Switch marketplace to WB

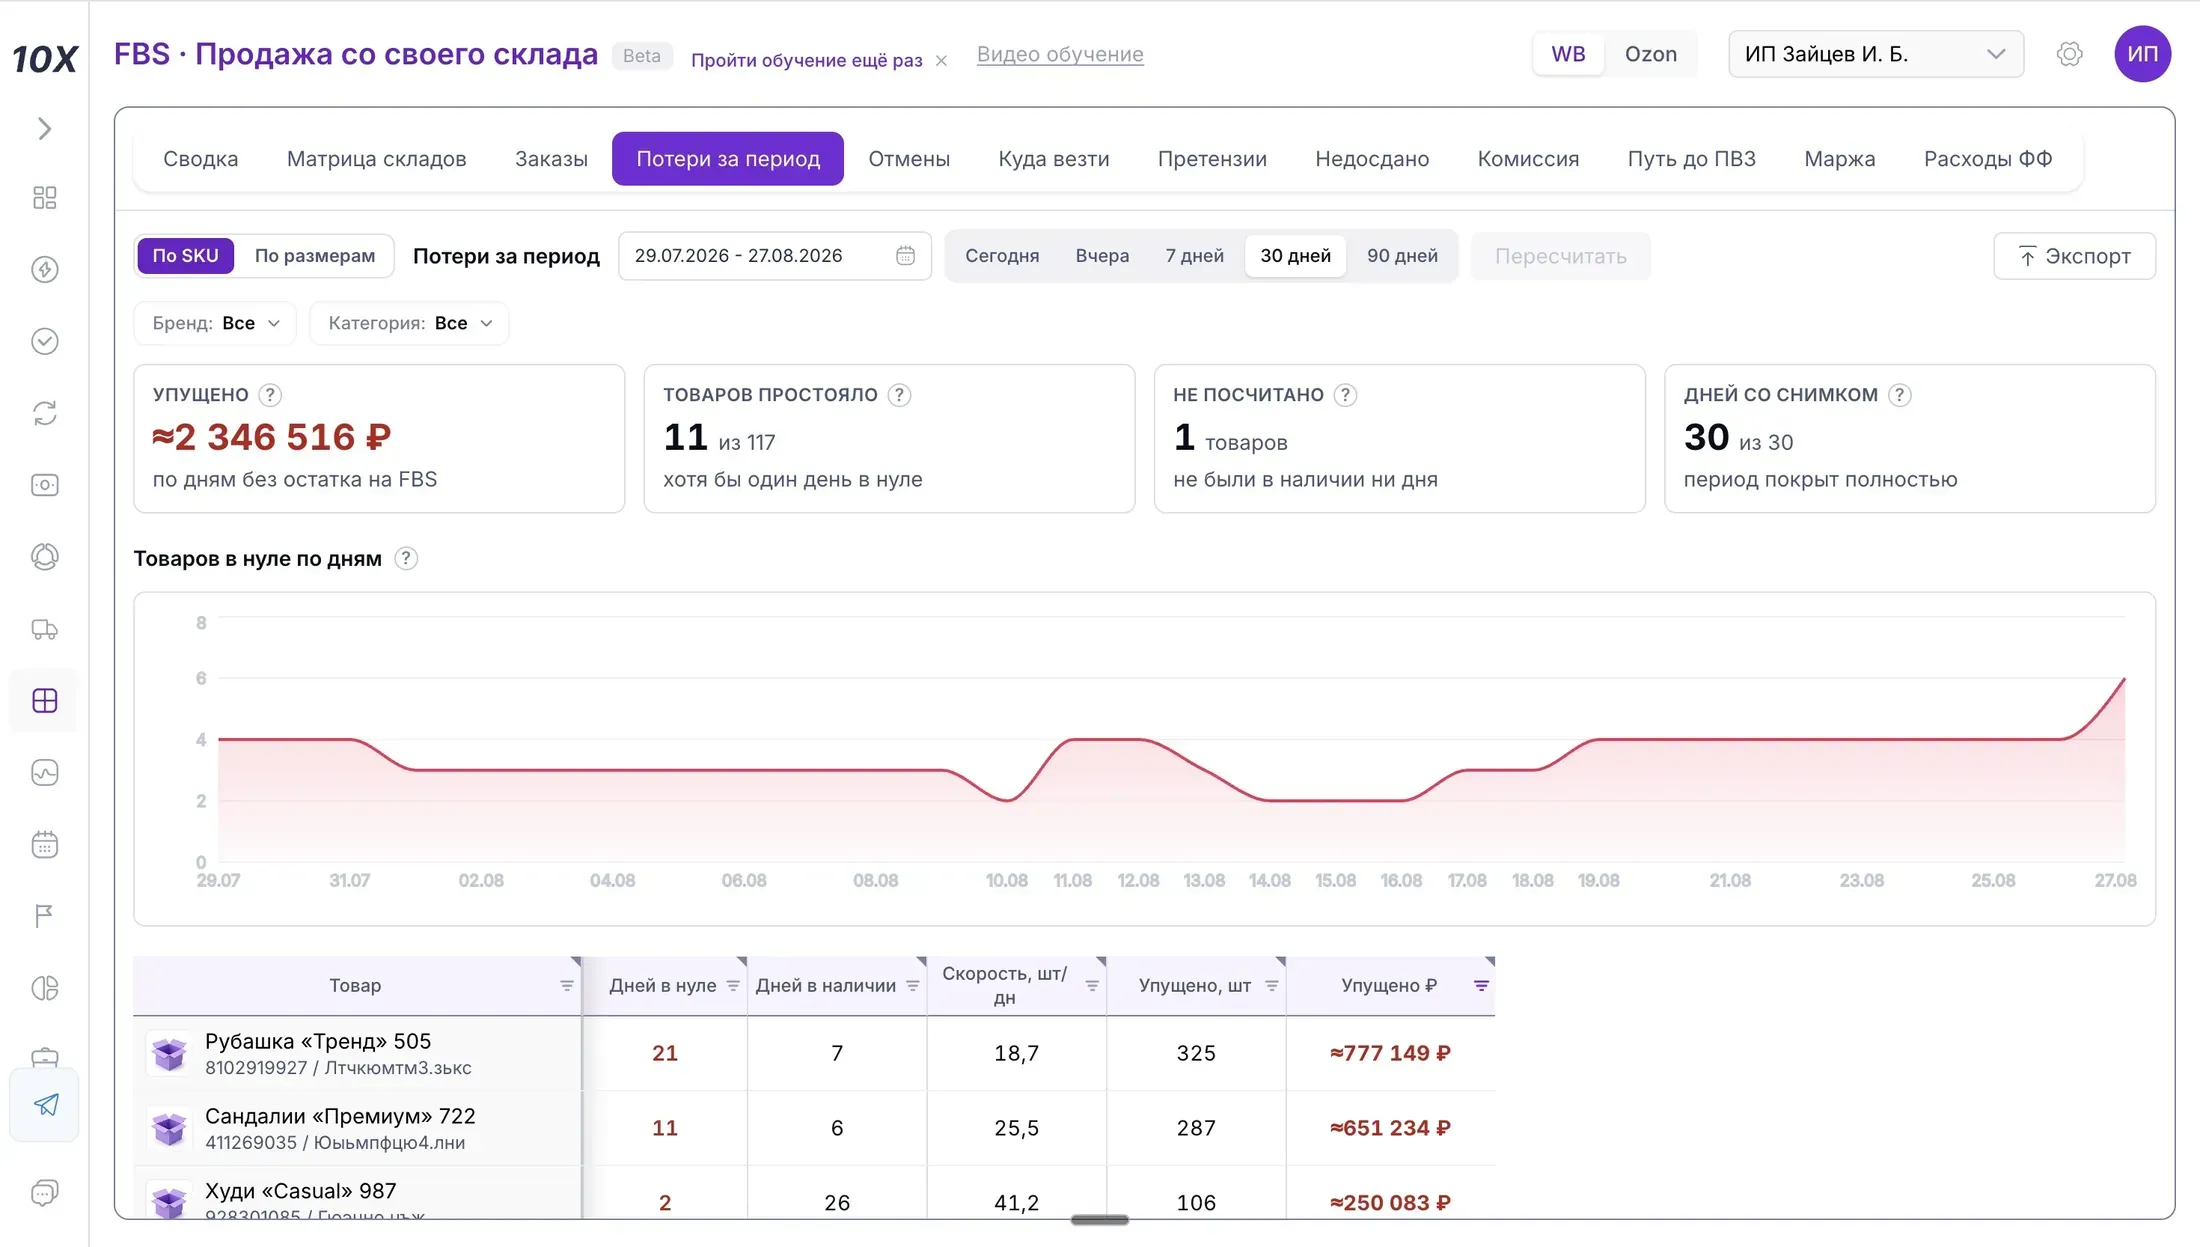[1568, 54]
